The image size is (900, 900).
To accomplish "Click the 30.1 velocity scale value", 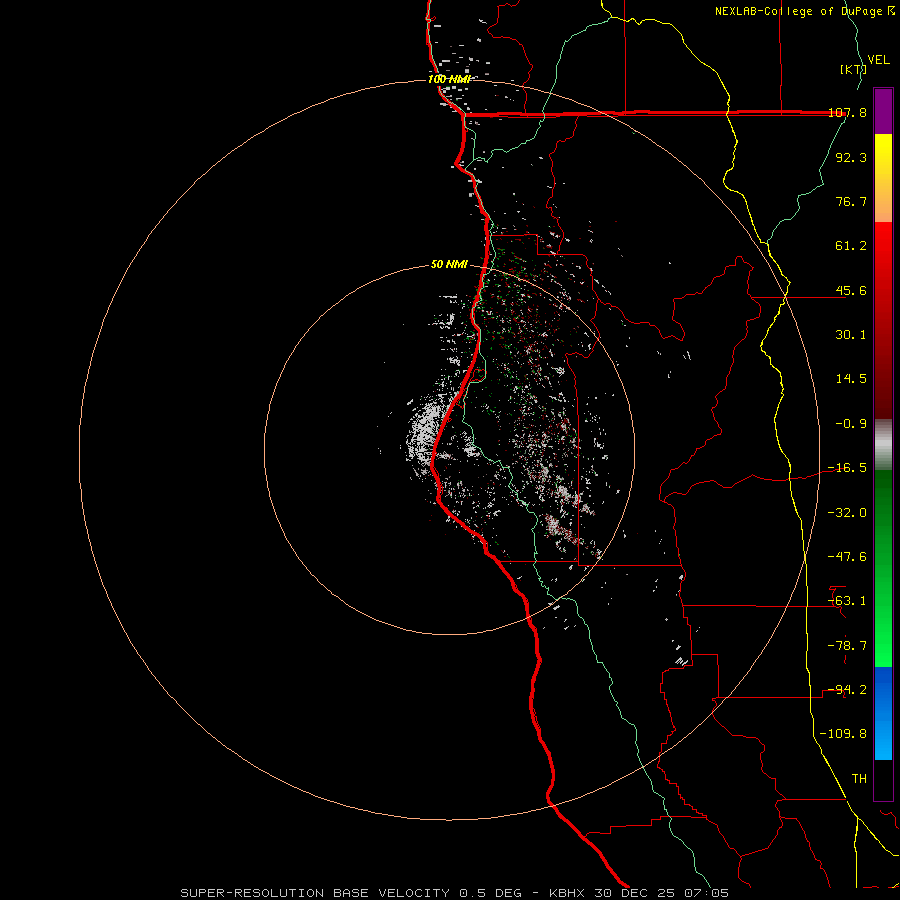I will tap(851, 335).
